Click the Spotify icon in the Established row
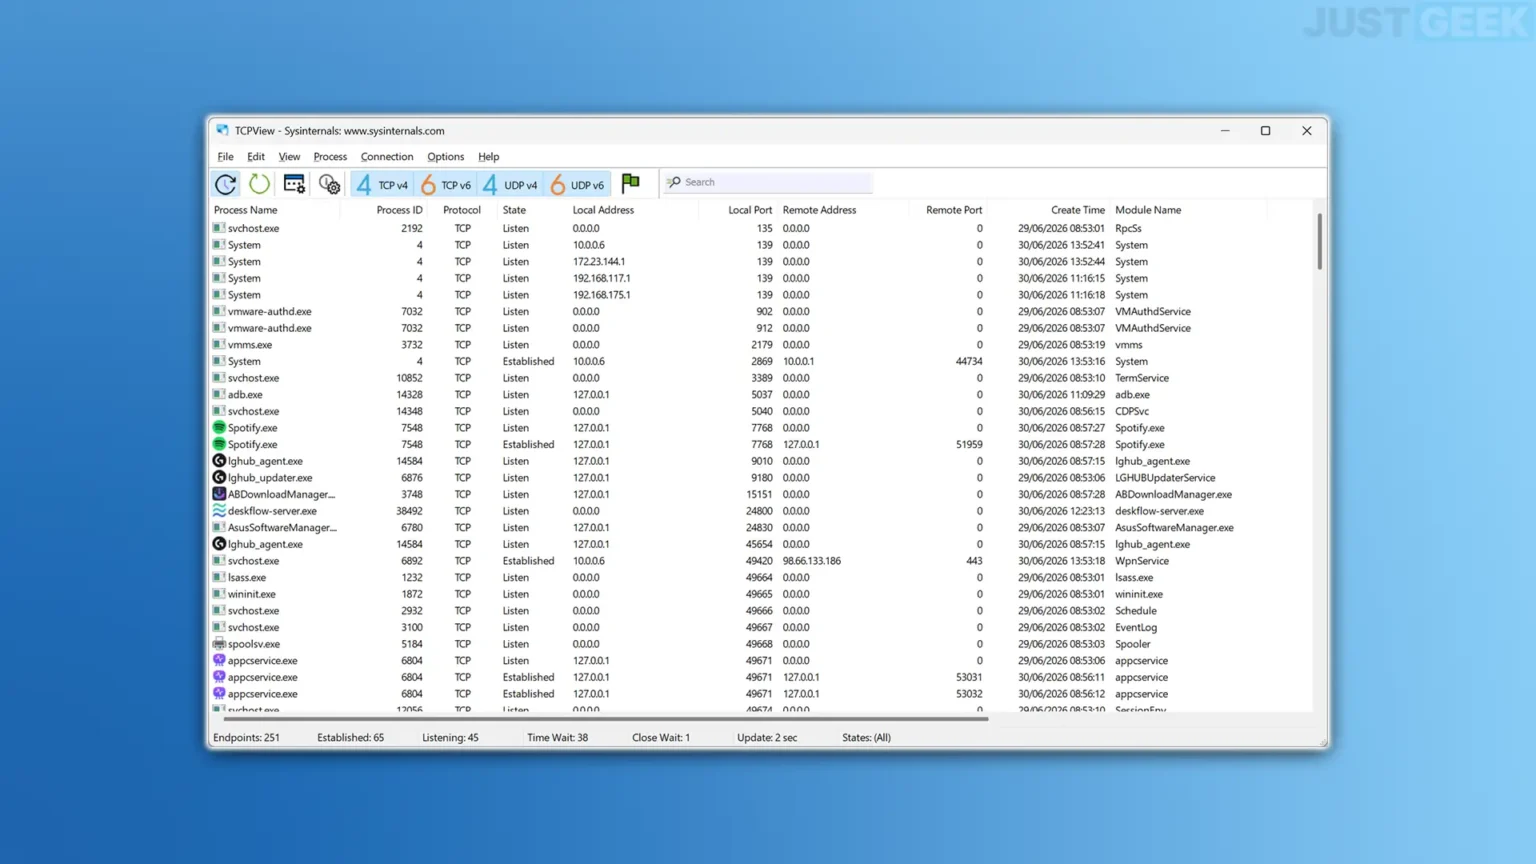The height and width of the screenshot is (864, 1536). pos(219,444)
